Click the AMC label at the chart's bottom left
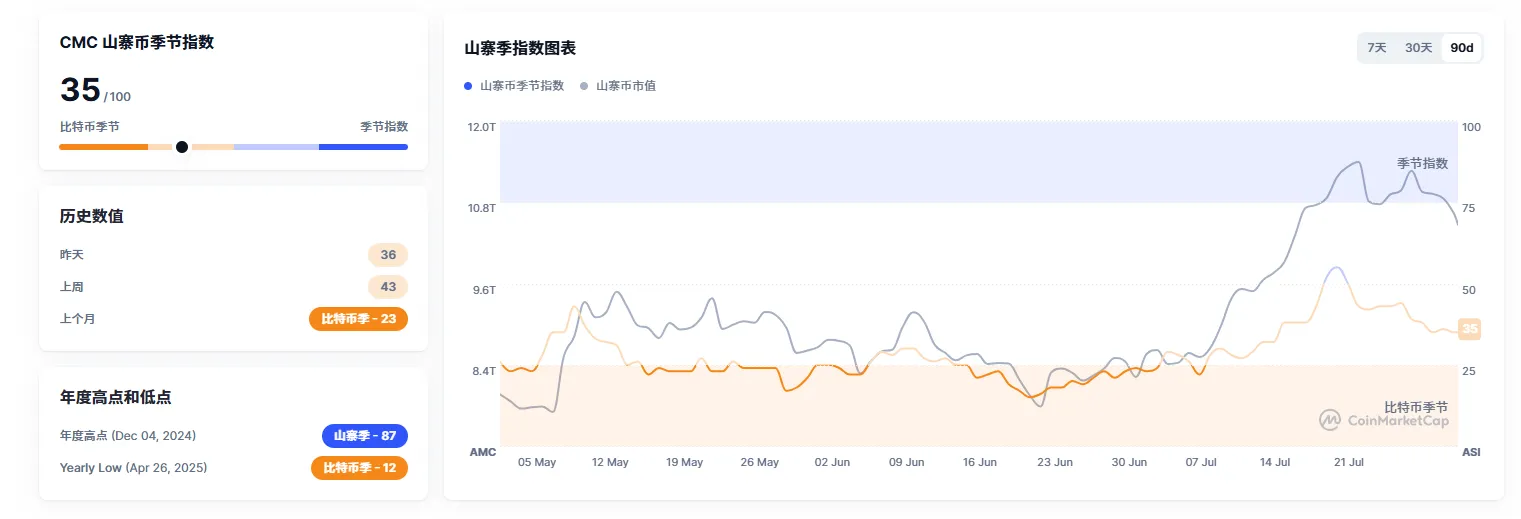 pyautogui.click(x=483, y=452)
